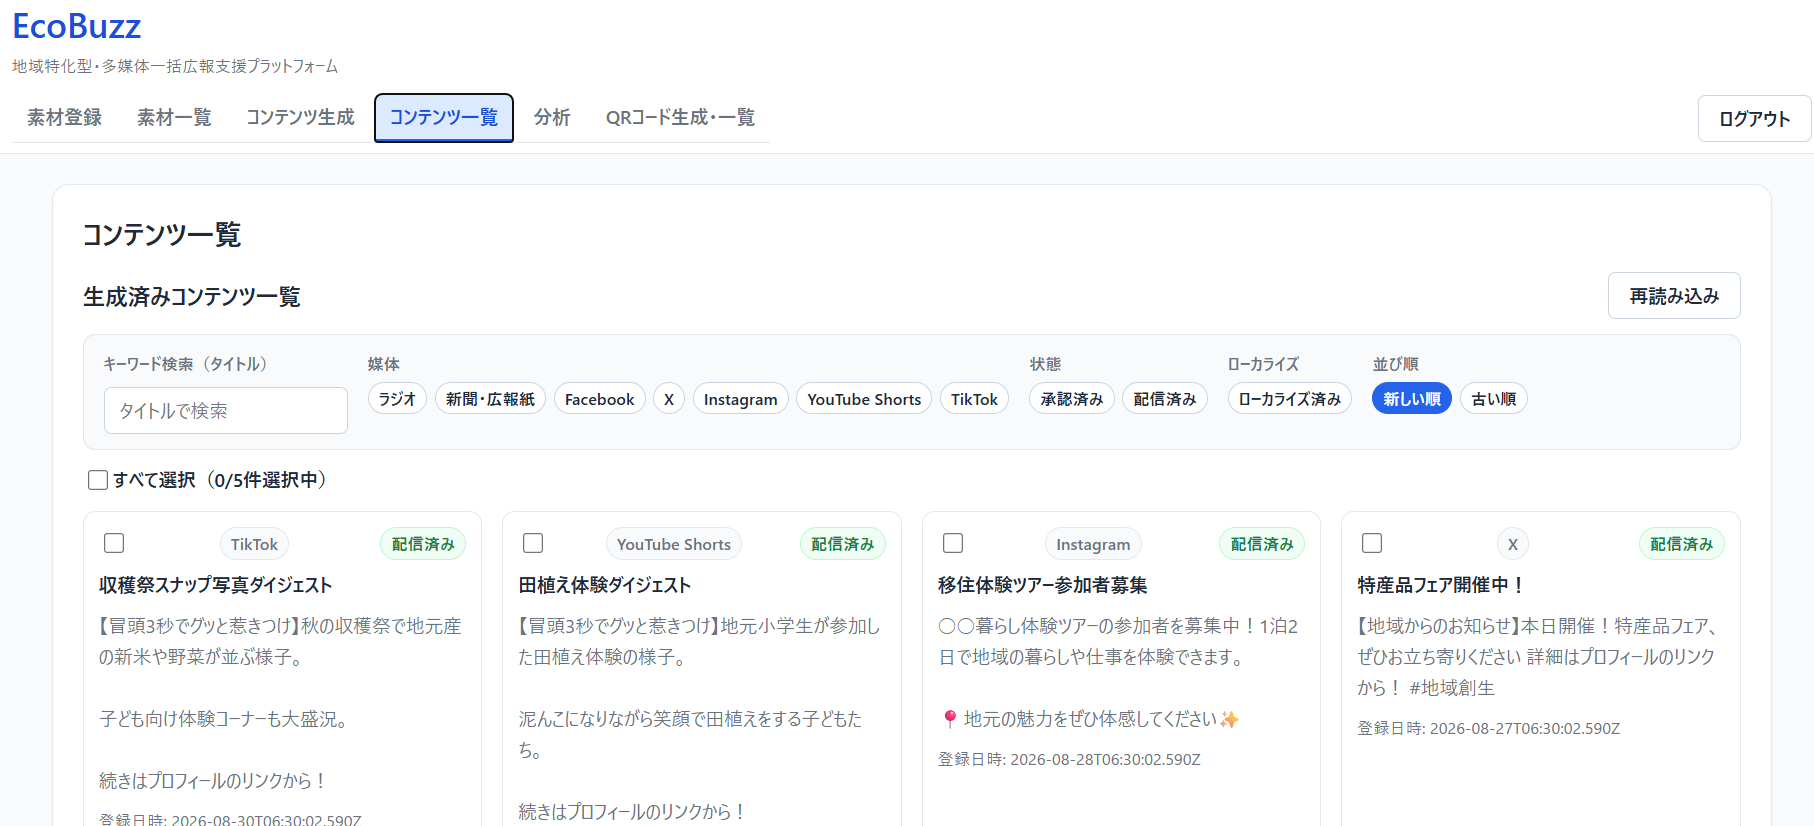Filter content by Instagram chip
The width and height of the screenshot is (1814, 826).
740,399
